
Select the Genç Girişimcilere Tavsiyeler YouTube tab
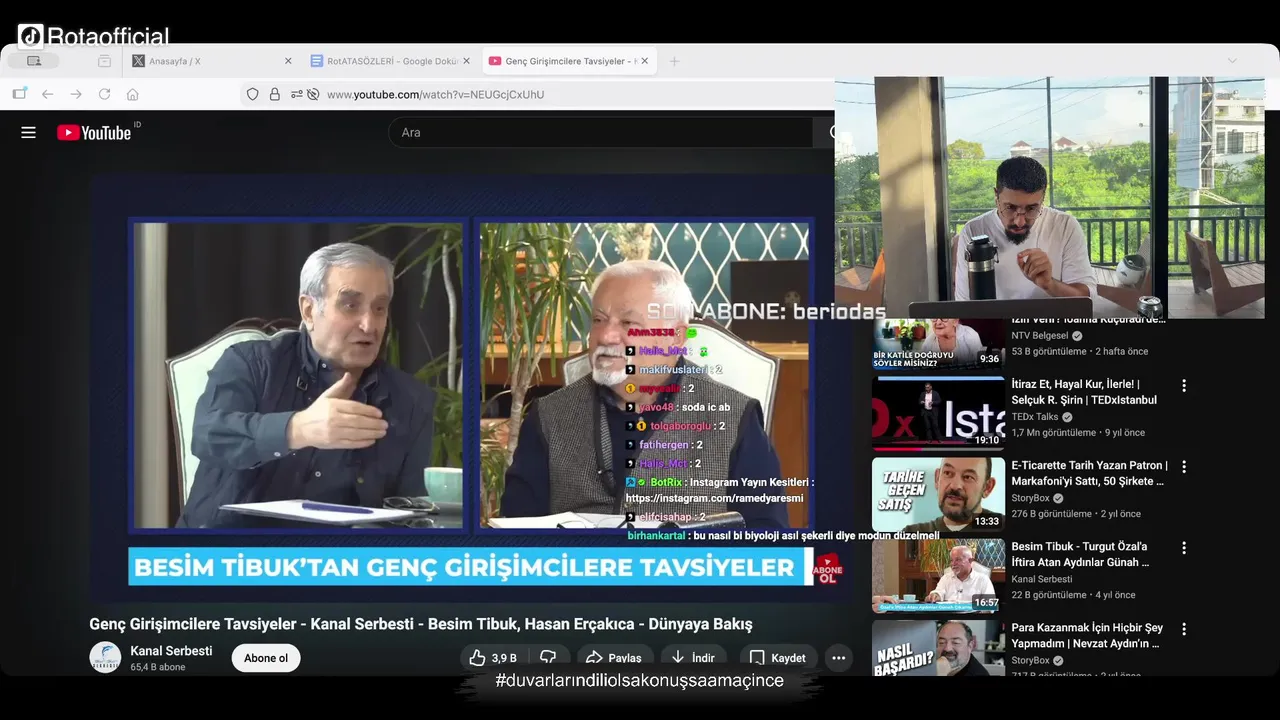569,61
